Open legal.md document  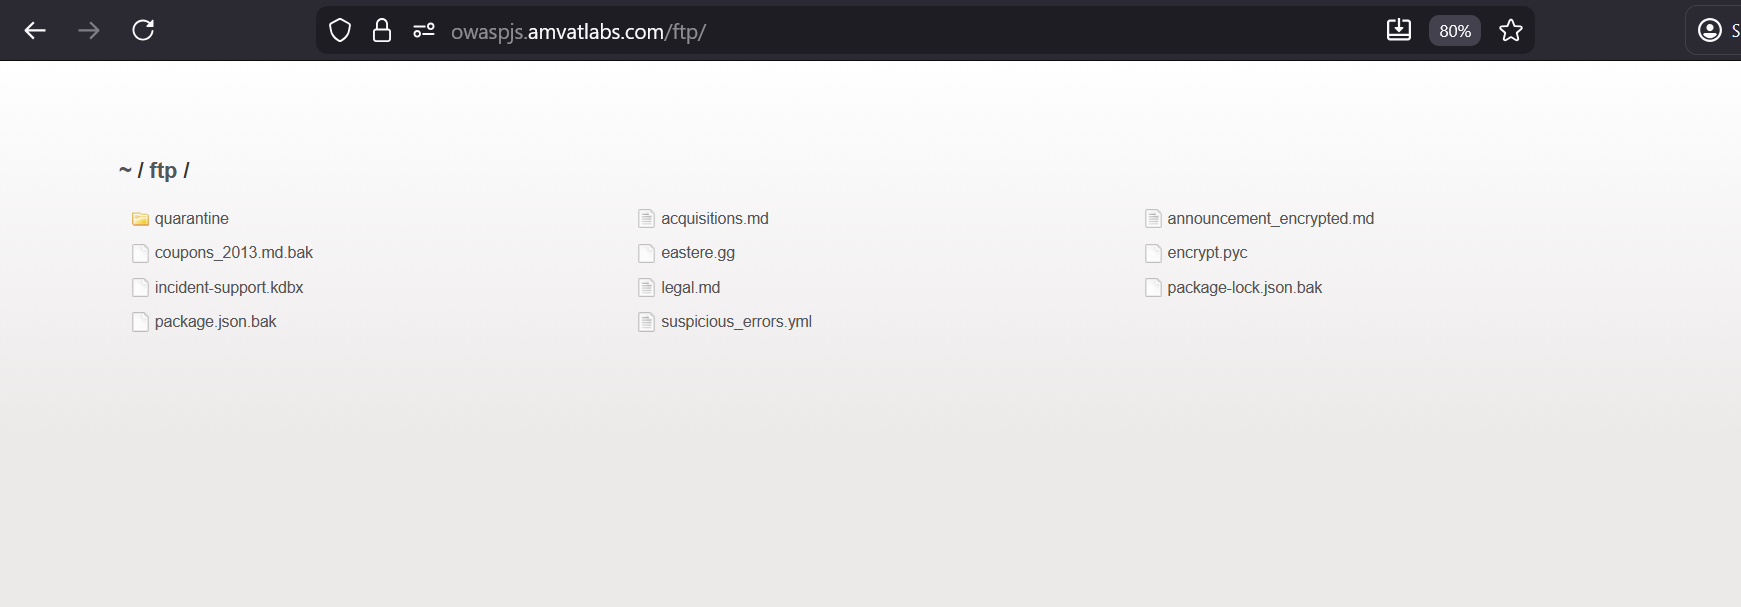(690, 288)
